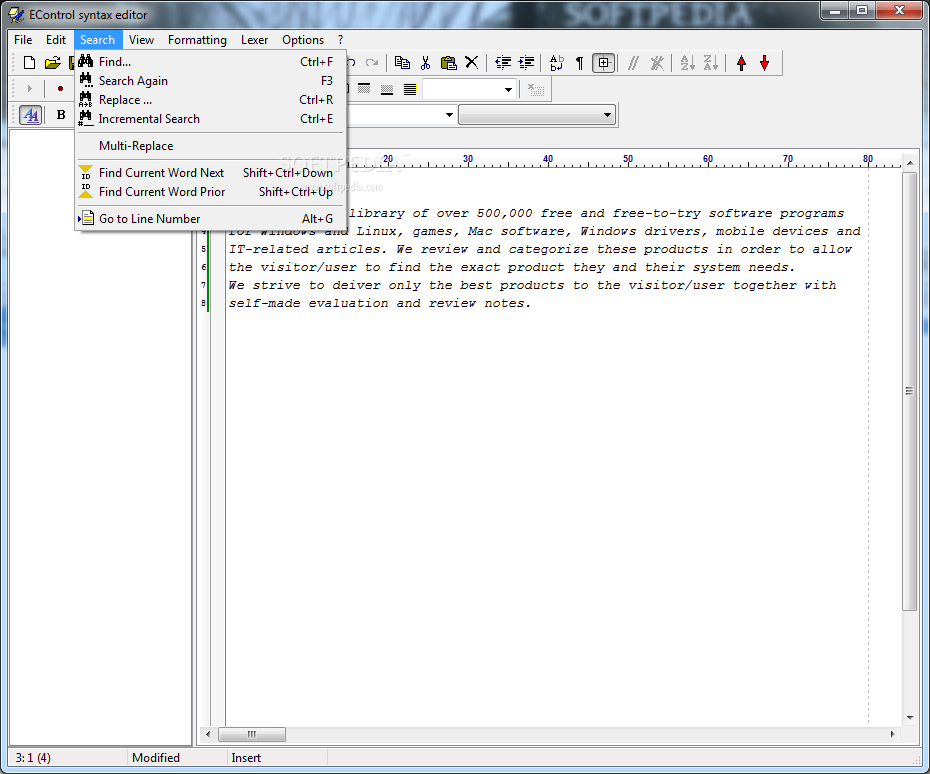Click the Comment lines slashes icon

(x=633, y=62)
